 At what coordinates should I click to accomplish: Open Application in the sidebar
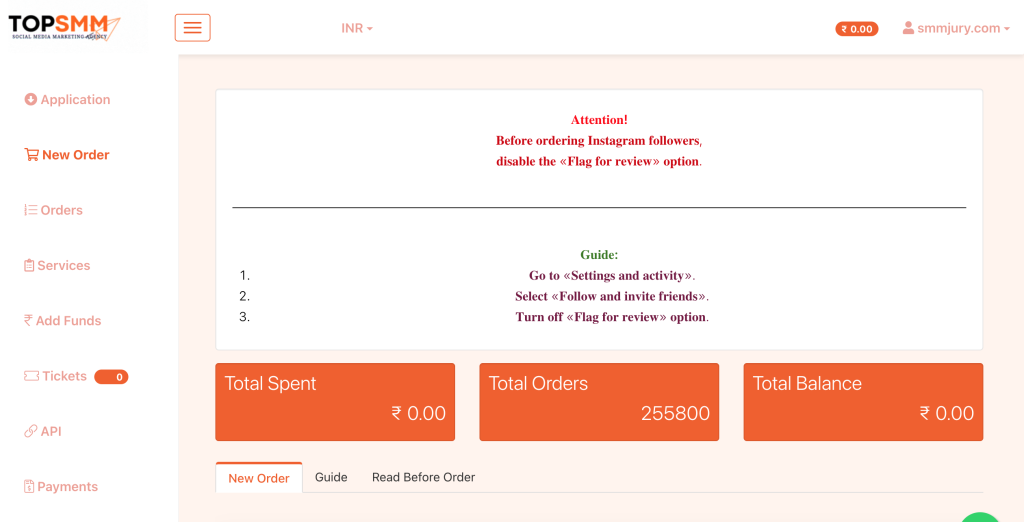[x=67, y=99]
